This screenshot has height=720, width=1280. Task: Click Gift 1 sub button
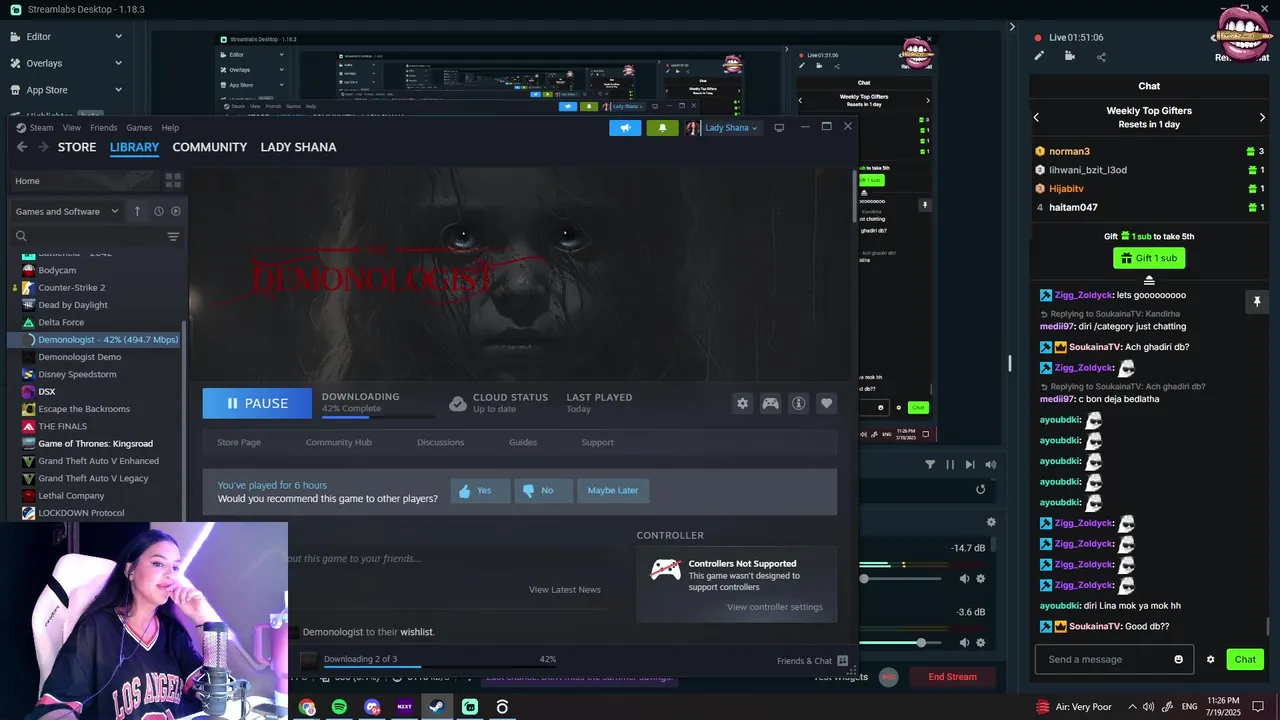click(1149, 258)
